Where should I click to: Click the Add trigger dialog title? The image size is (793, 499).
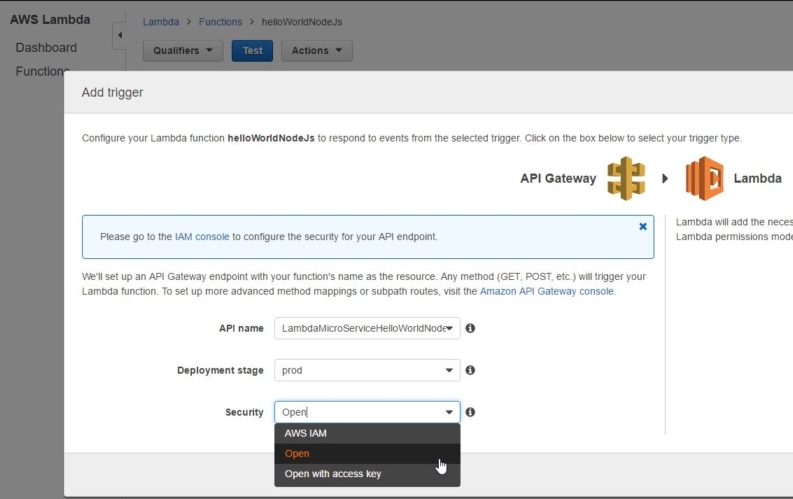tap(112, 93)
